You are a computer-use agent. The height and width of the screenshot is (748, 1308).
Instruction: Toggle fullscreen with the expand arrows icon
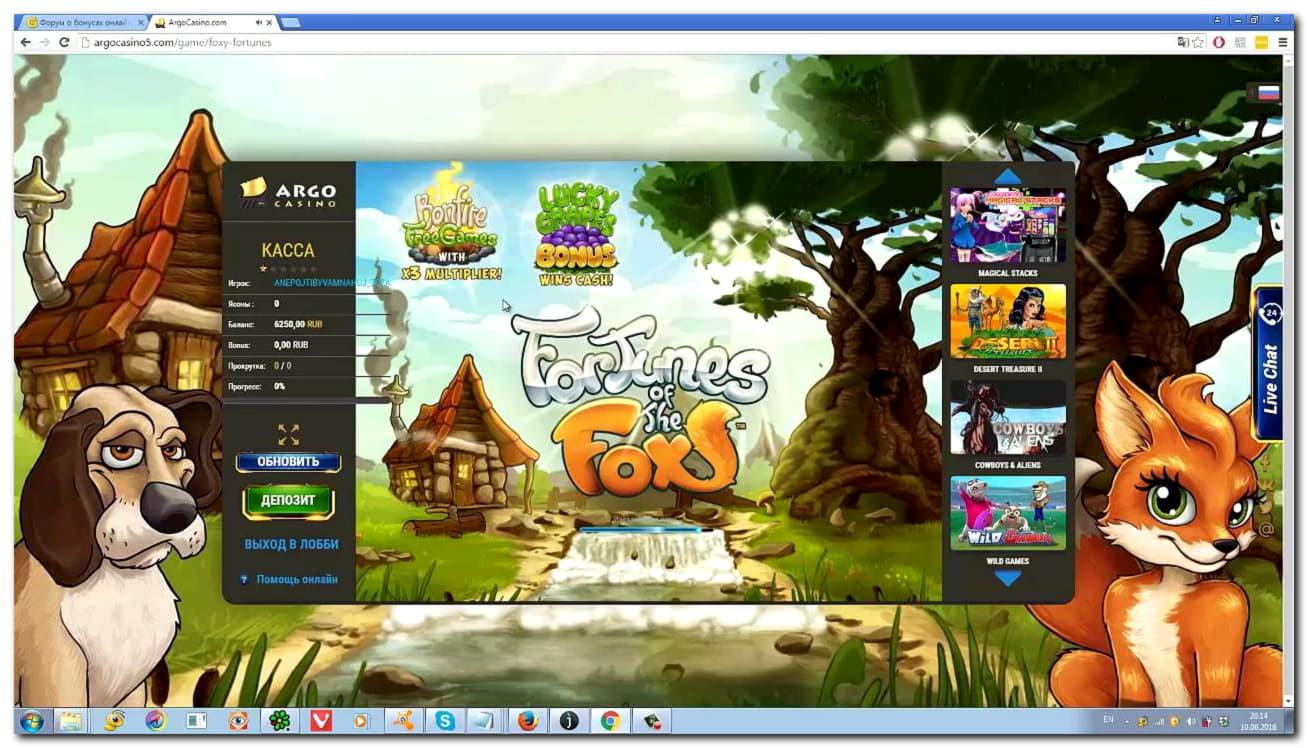288,434
